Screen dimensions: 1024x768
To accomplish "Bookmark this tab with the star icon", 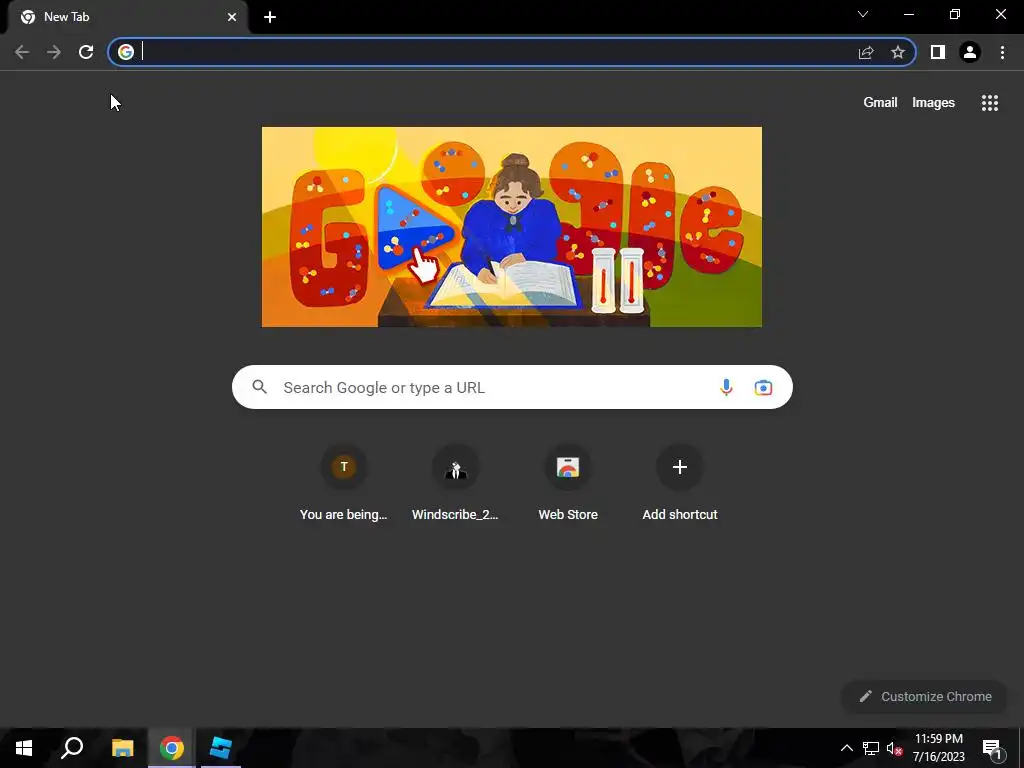I will coord(898,52).
